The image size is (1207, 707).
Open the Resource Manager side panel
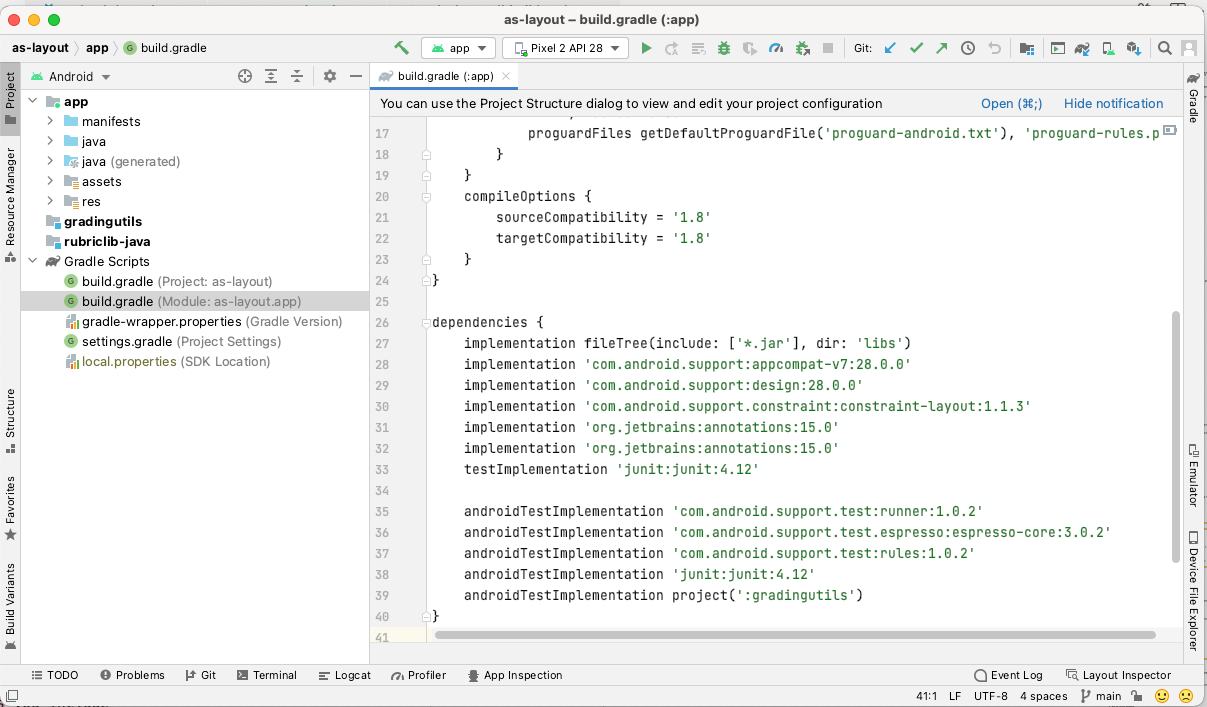tap(10, 205)
